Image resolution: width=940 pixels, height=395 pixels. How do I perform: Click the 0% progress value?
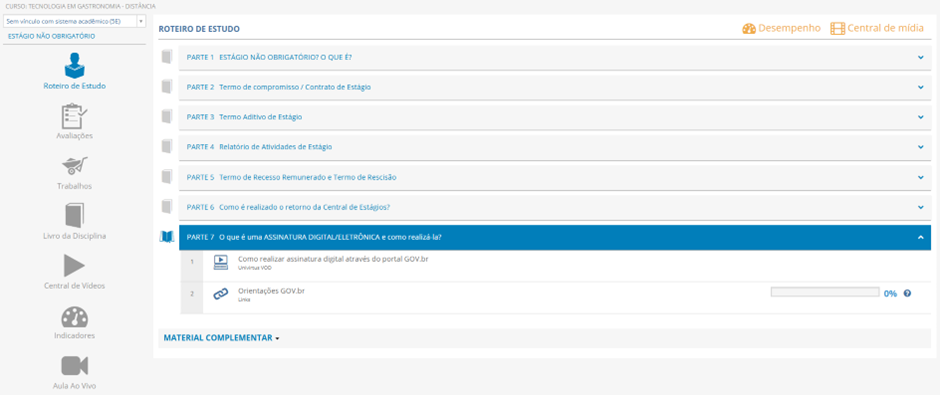[890, 293]
